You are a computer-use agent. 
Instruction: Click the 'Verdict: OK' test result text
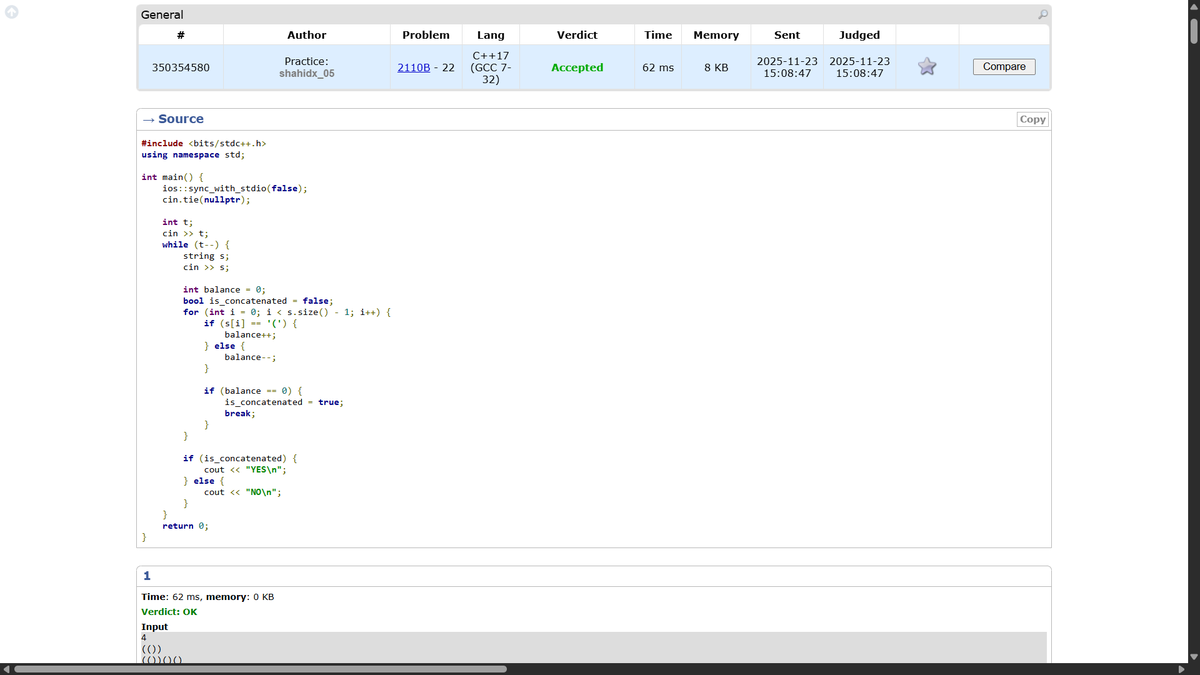tap(169, 612)
